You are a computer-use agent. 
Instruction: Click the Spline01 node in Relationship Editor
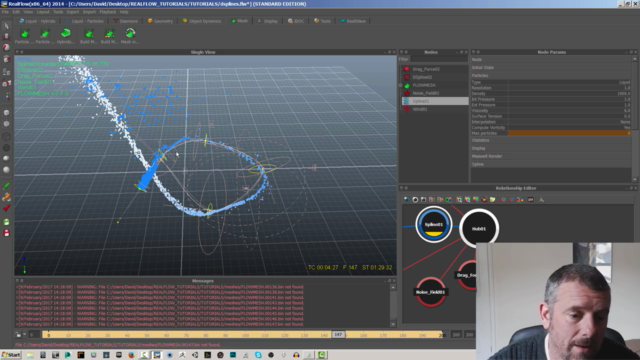click(433, 224)
